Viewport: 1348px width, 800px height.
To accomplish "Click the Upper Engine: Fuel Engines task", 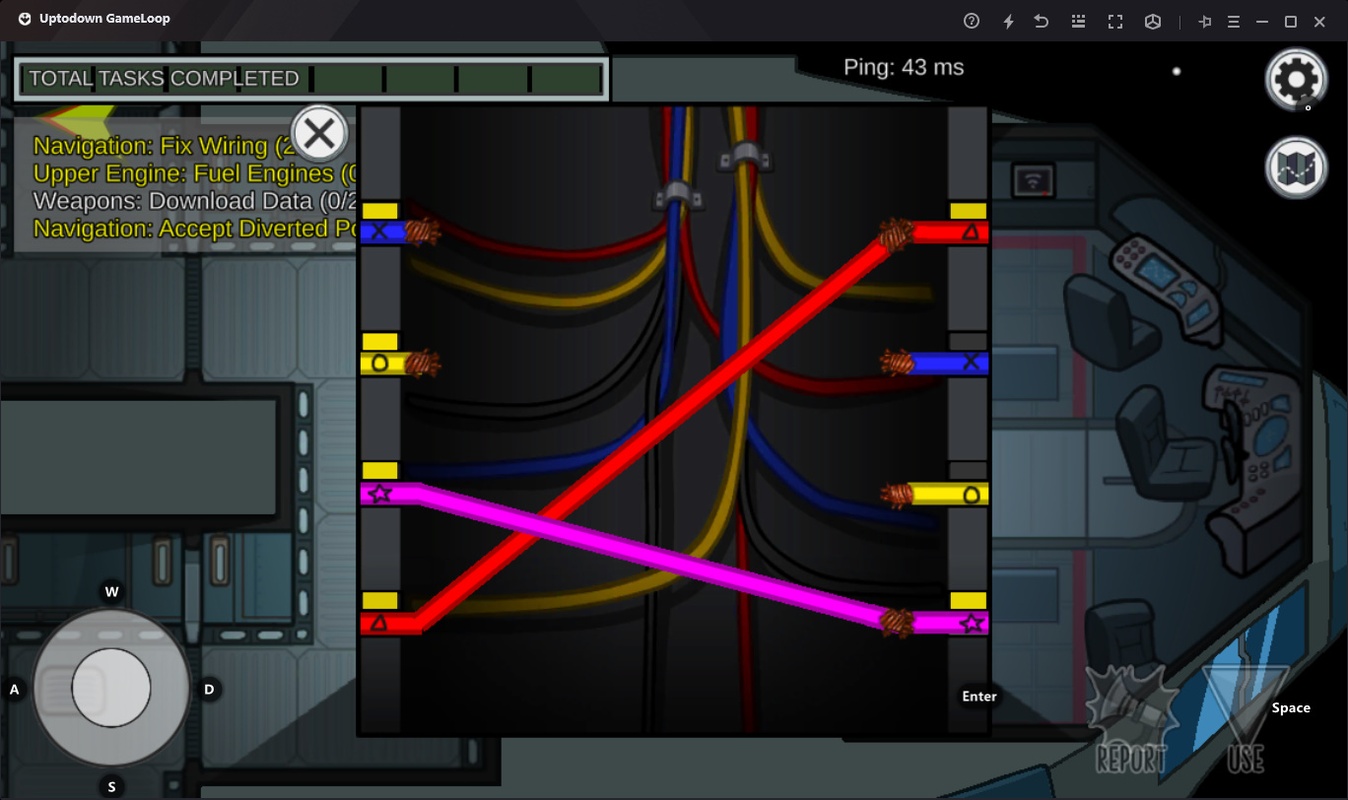I will [195, 174].
